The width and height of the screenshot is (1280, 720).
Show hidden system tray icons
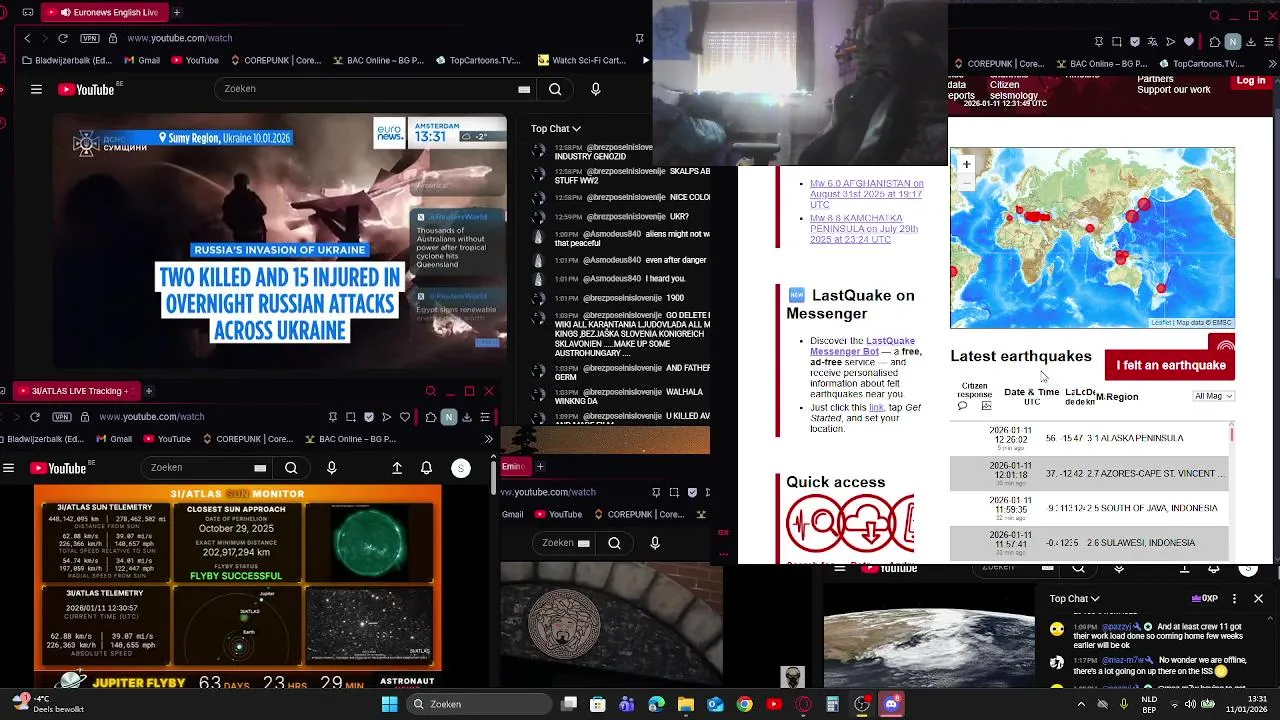pyautogui.click(x=1080, y=704)
